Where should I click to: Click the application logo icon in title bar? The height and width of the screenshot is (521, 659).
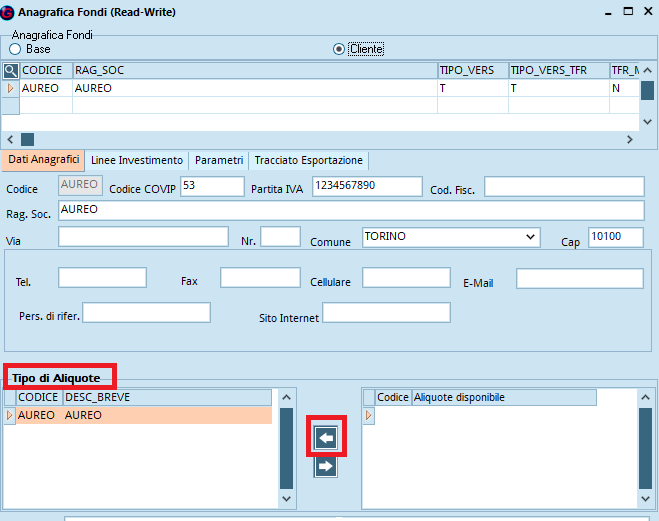click(7, 12)
